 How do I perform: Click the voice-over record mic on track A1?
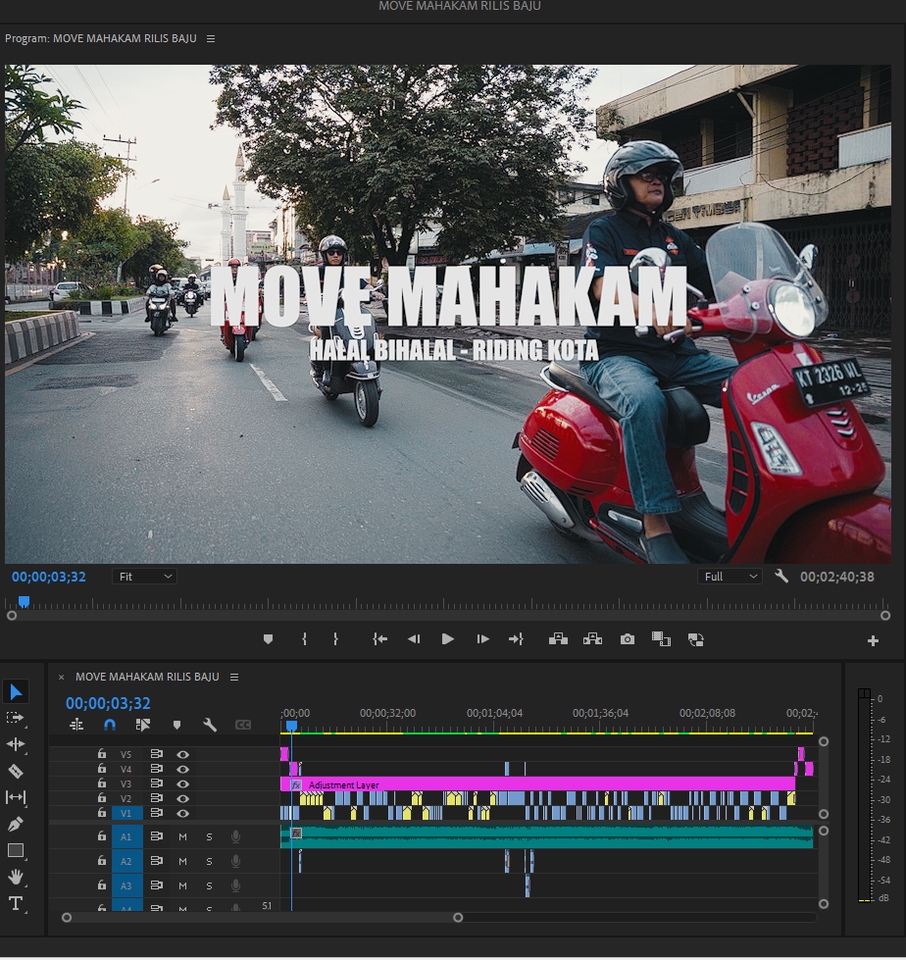pos(235,836)
